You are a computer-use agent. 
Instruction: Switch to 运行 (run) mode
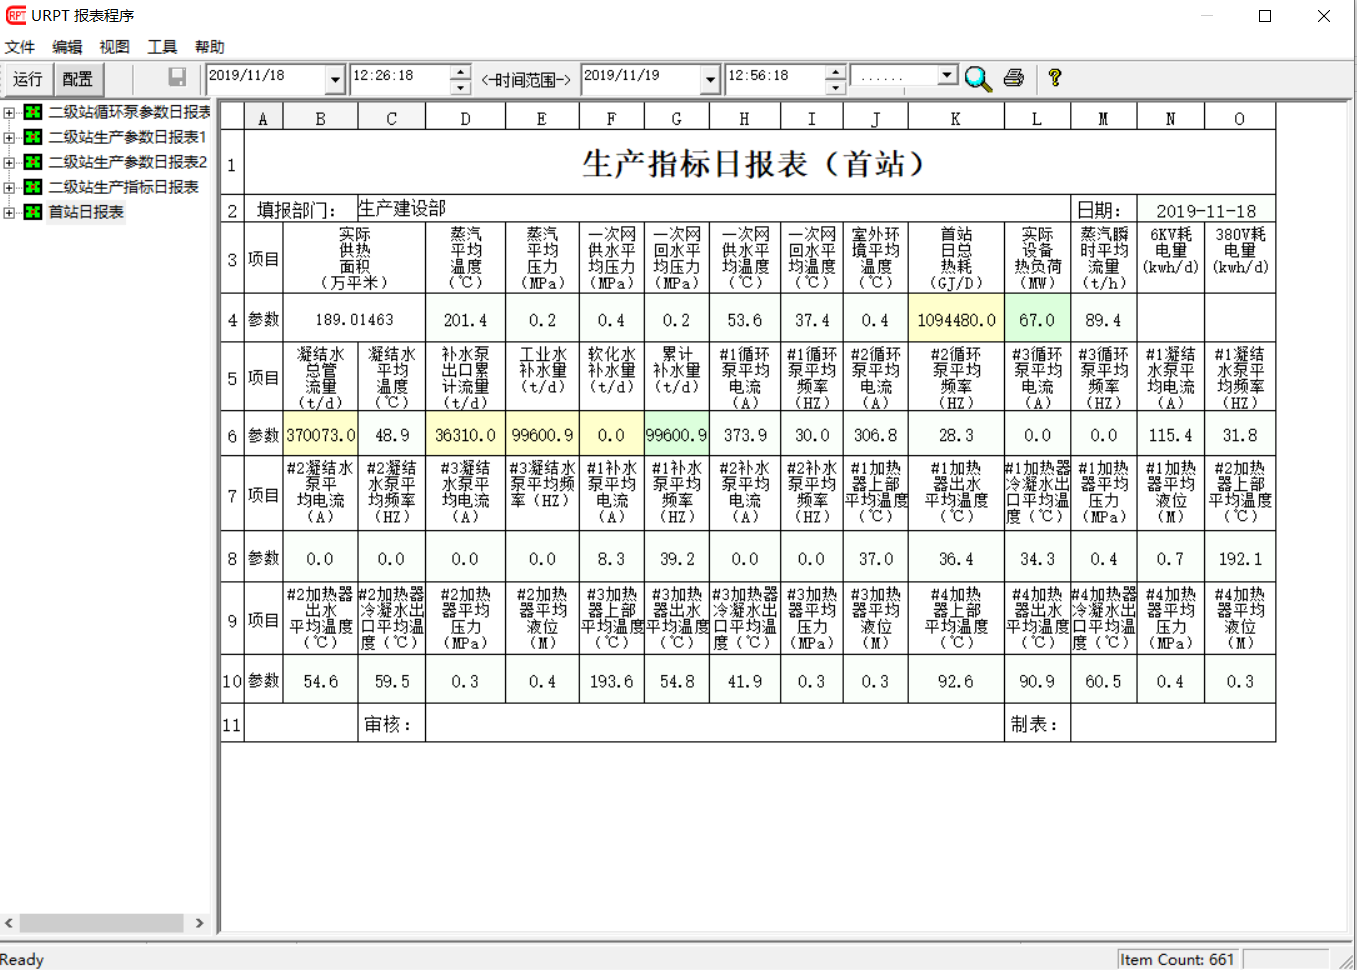tap(27, 79)
